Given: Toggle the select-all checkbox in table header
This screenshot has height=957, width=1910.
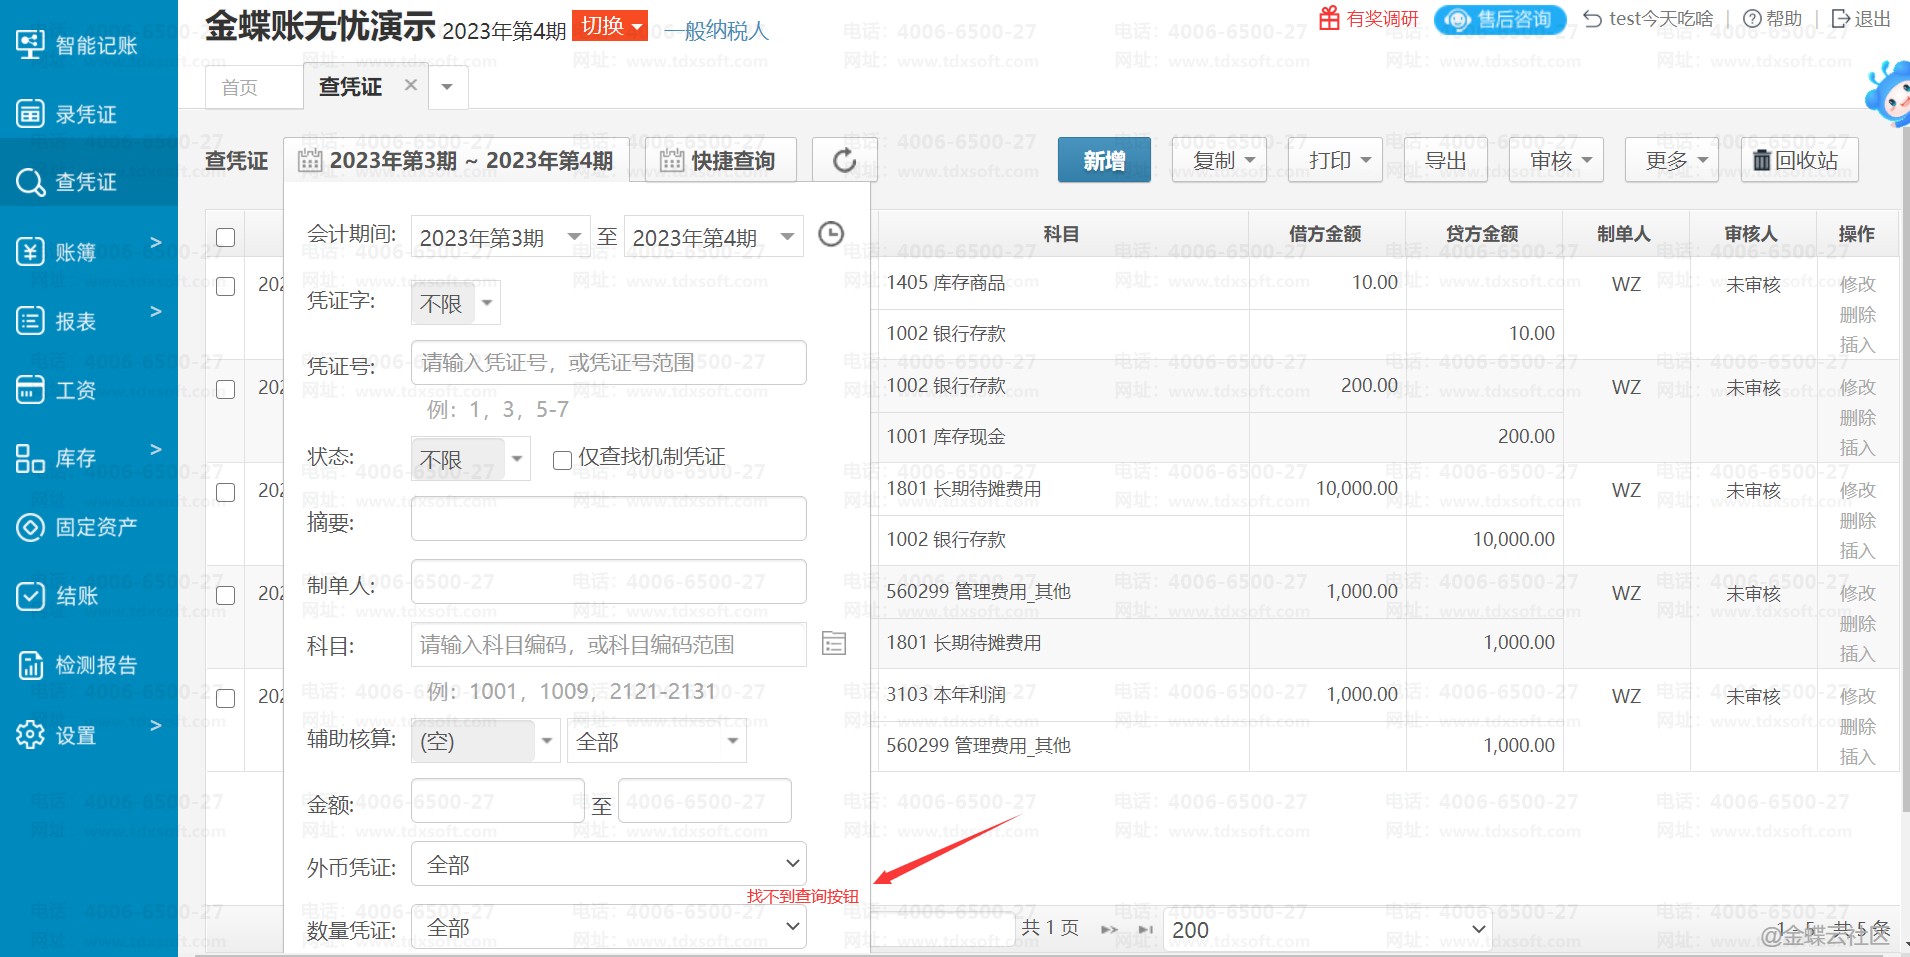Looking at the screenshot, I should pos(226,237).
